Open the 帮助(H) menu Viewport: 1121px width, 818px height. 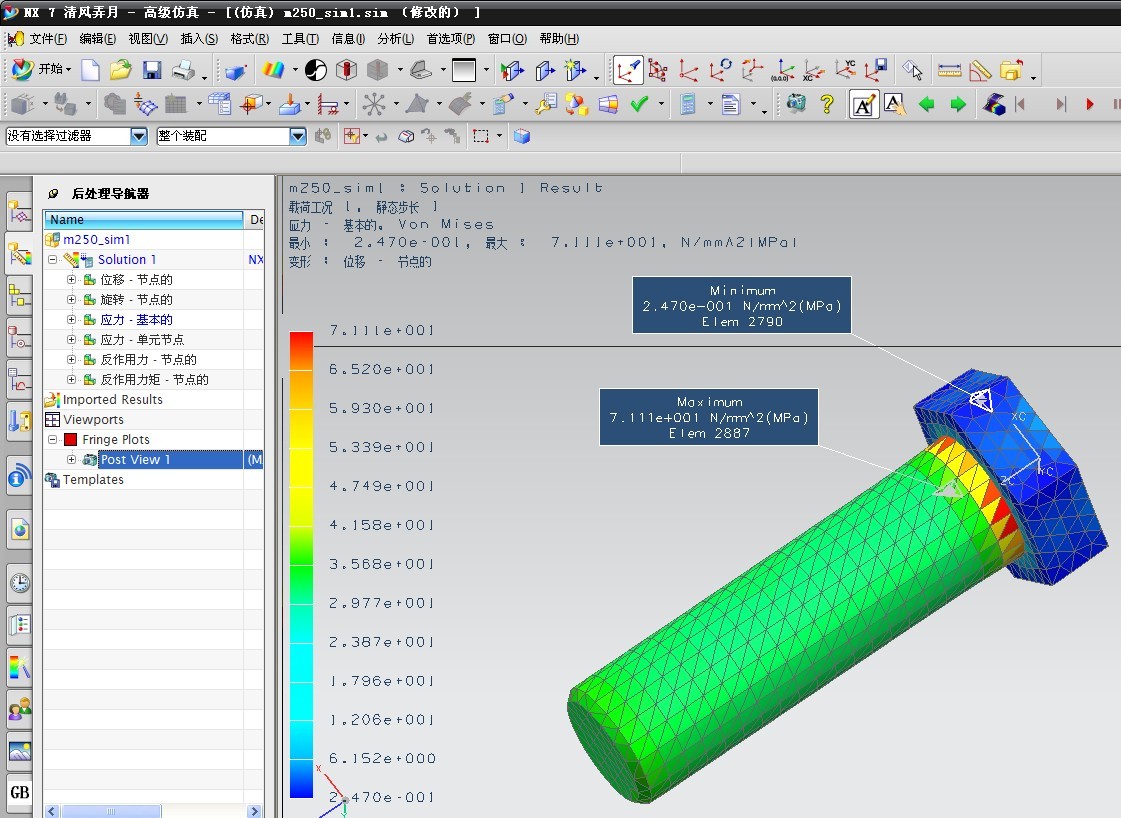[x=559, y=39]
